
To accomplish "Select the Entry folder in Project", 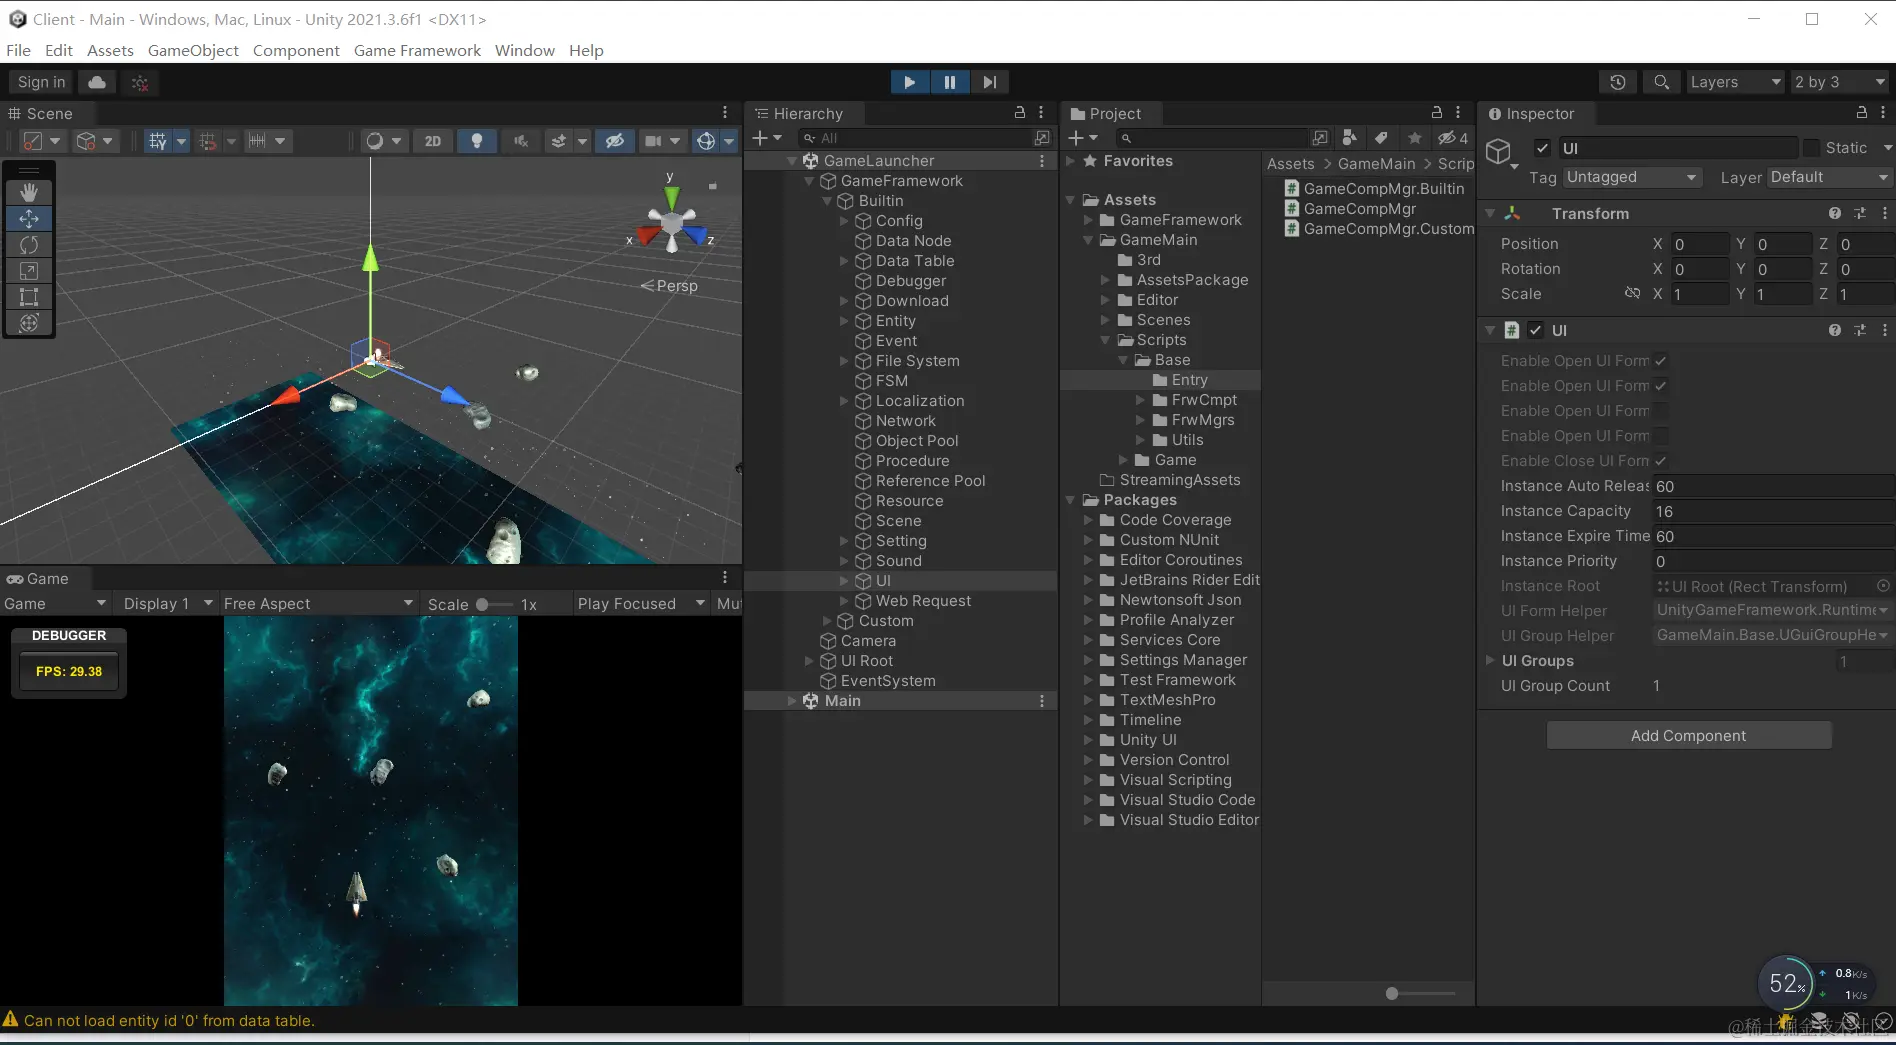I will [1189, 380].
